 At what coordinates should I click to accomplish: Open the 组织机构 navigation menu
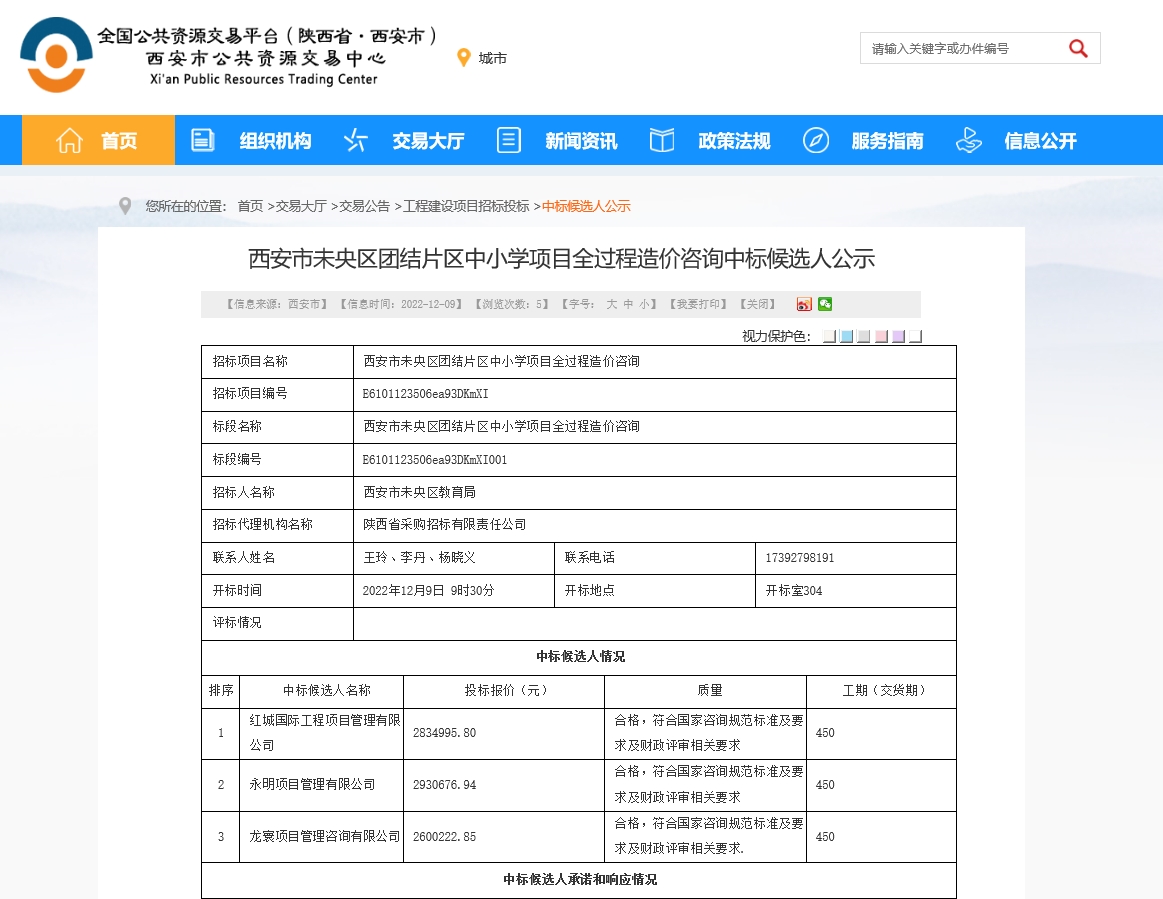point(275,141)
